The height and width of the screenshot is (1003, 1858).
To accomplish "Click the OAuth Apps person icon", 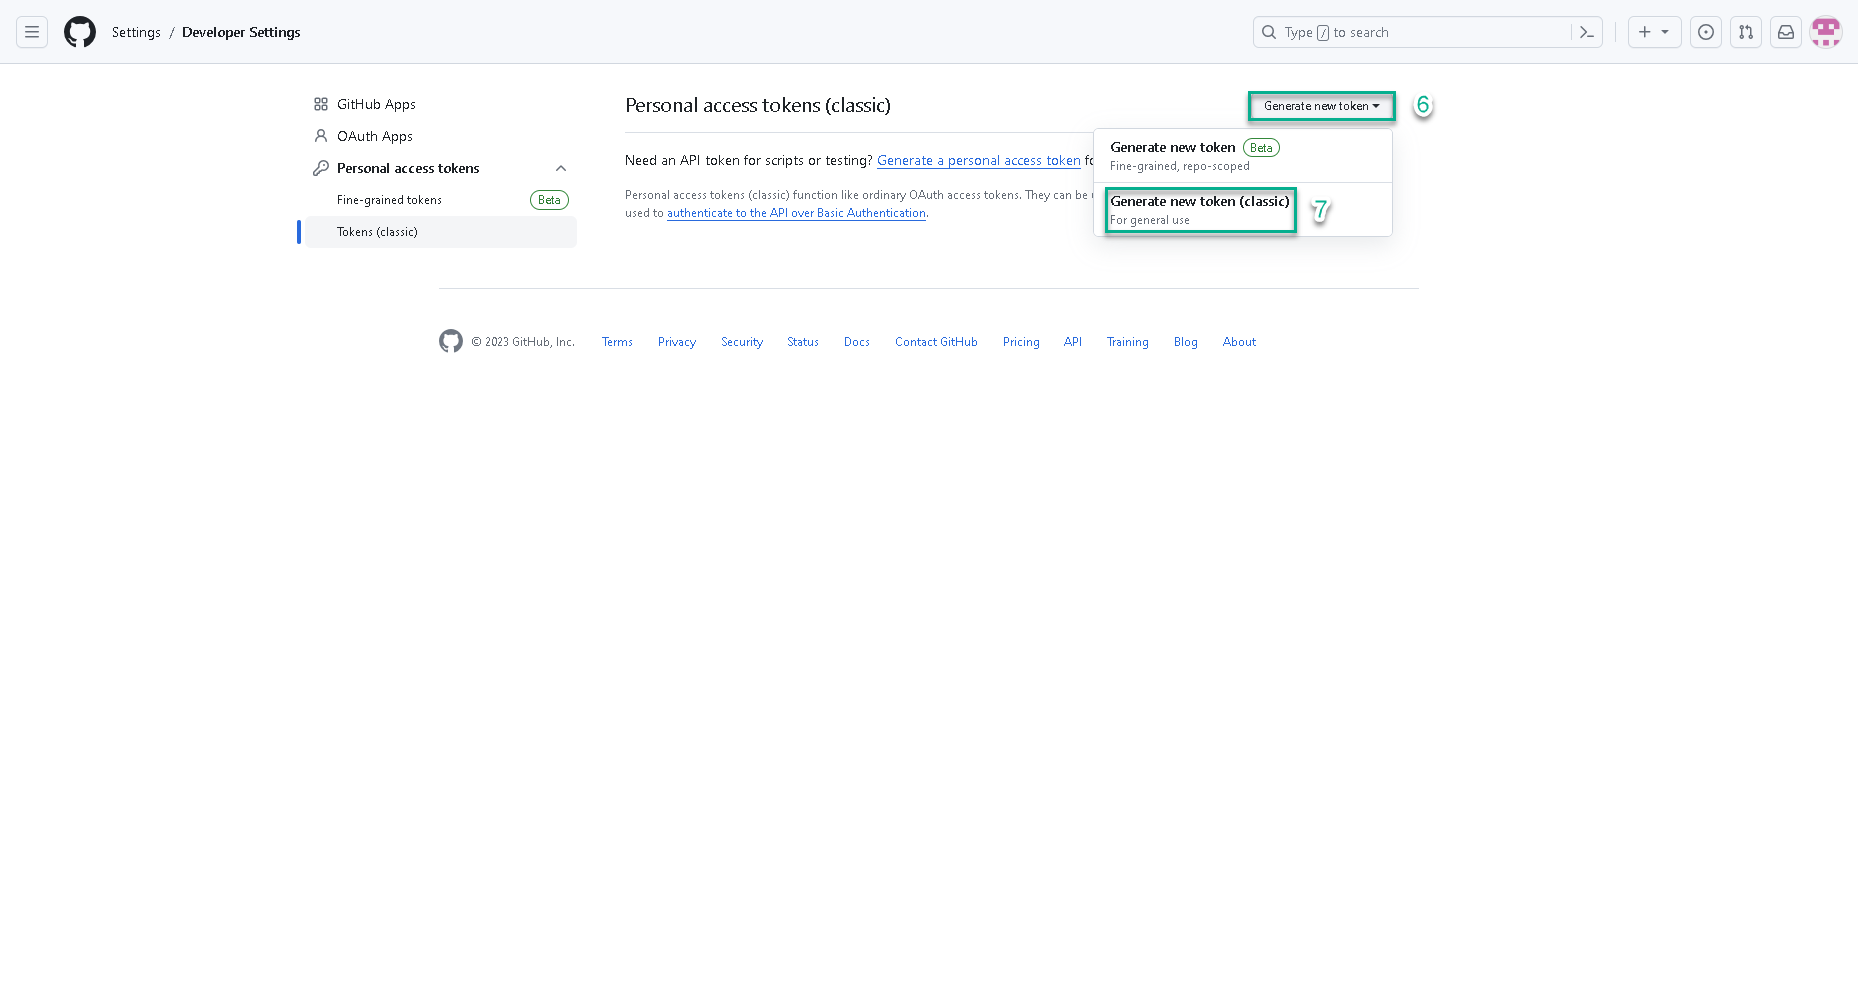I will click(321, 135).
